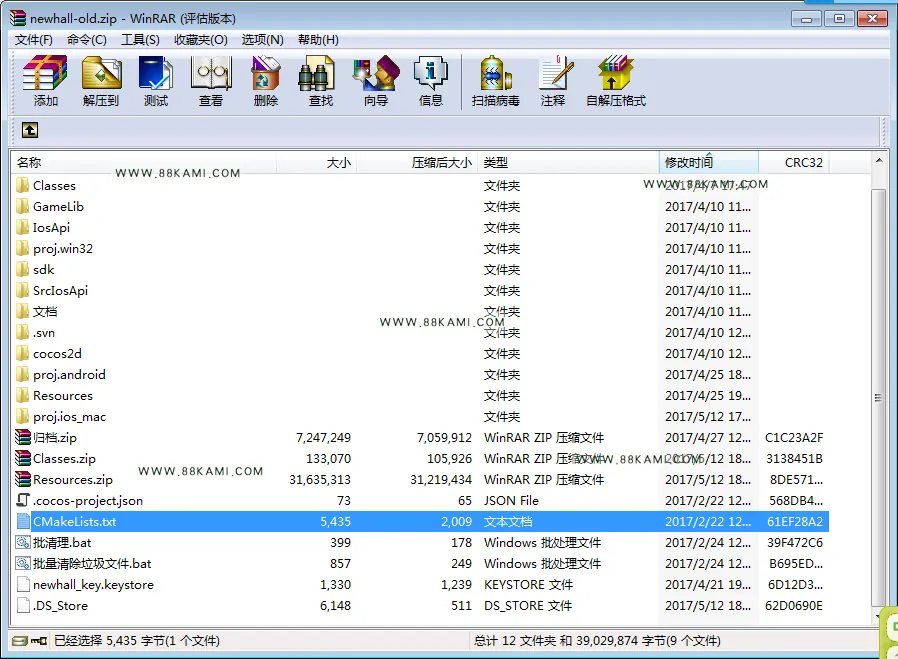Open the 查看 (View) tool

(x=211, y=81)
